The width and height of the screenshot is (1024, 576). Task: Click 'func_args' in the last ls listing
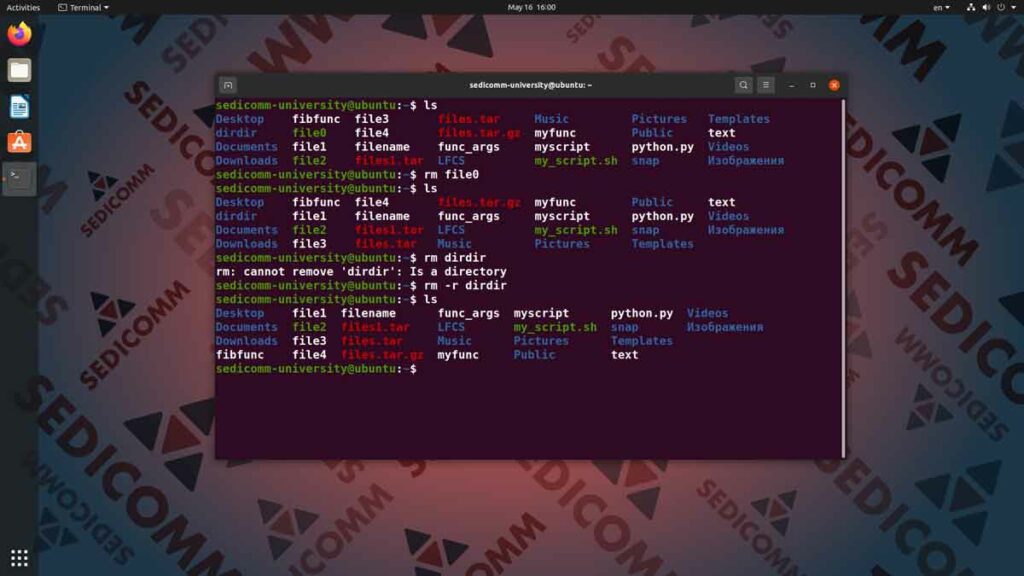(468, 313)
